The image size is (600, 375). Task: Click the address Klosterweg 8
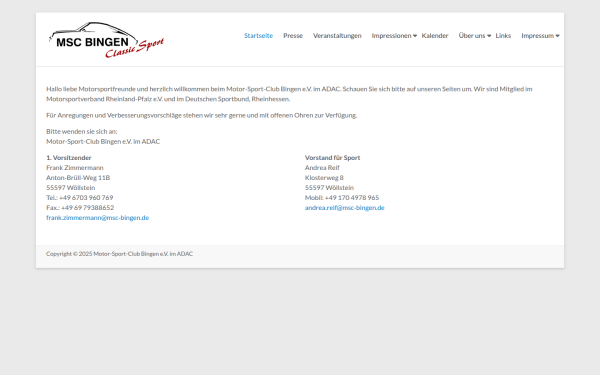324,178
